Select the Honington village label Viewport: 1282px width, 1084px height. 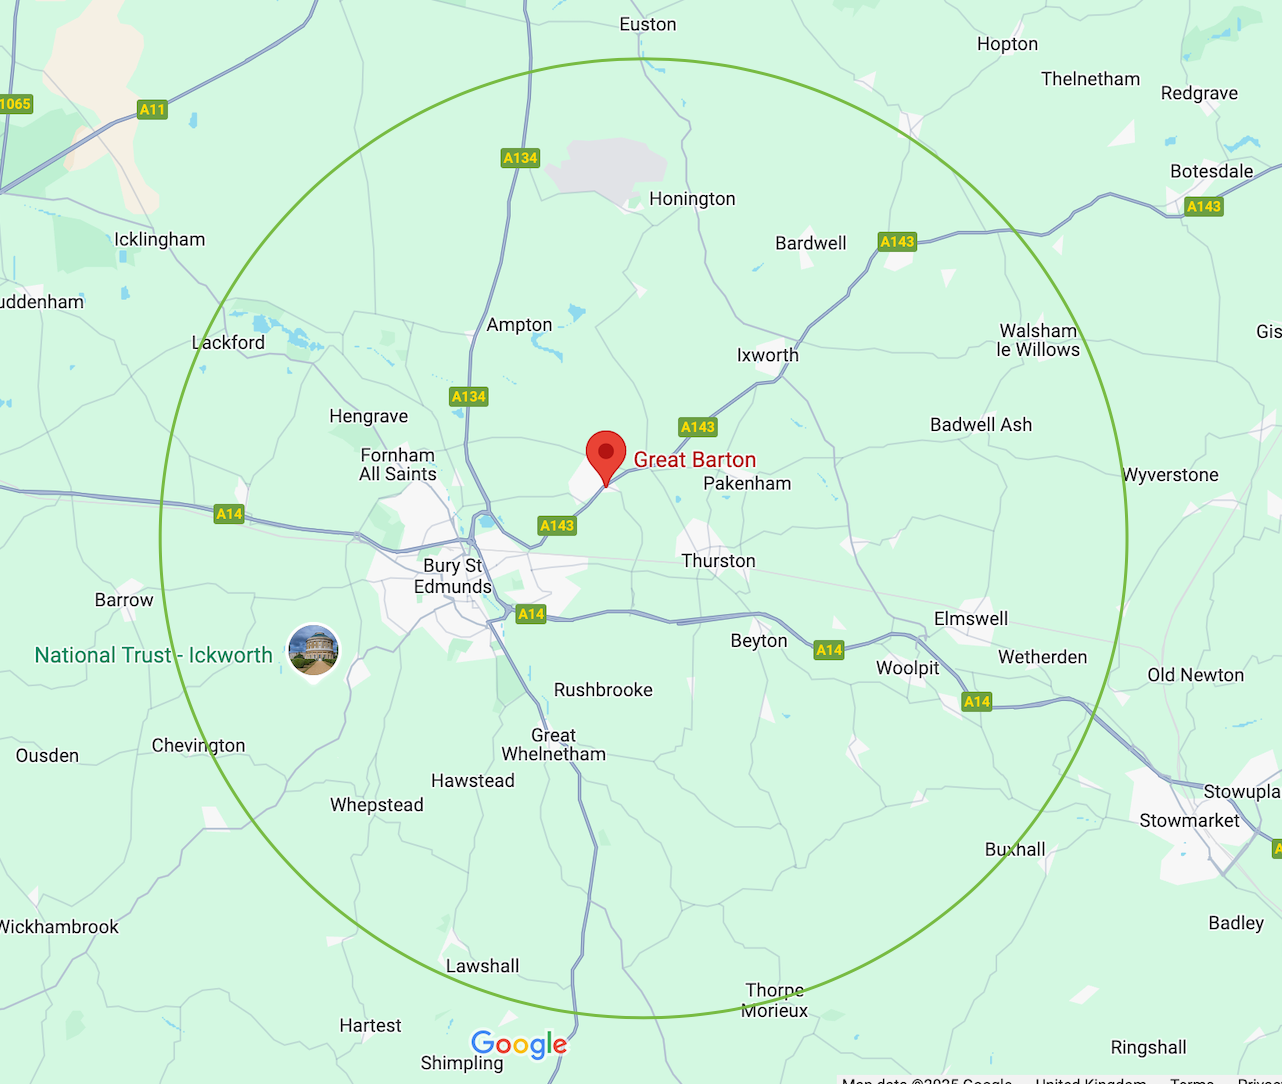pyautogui.click(x=692, y=199)
